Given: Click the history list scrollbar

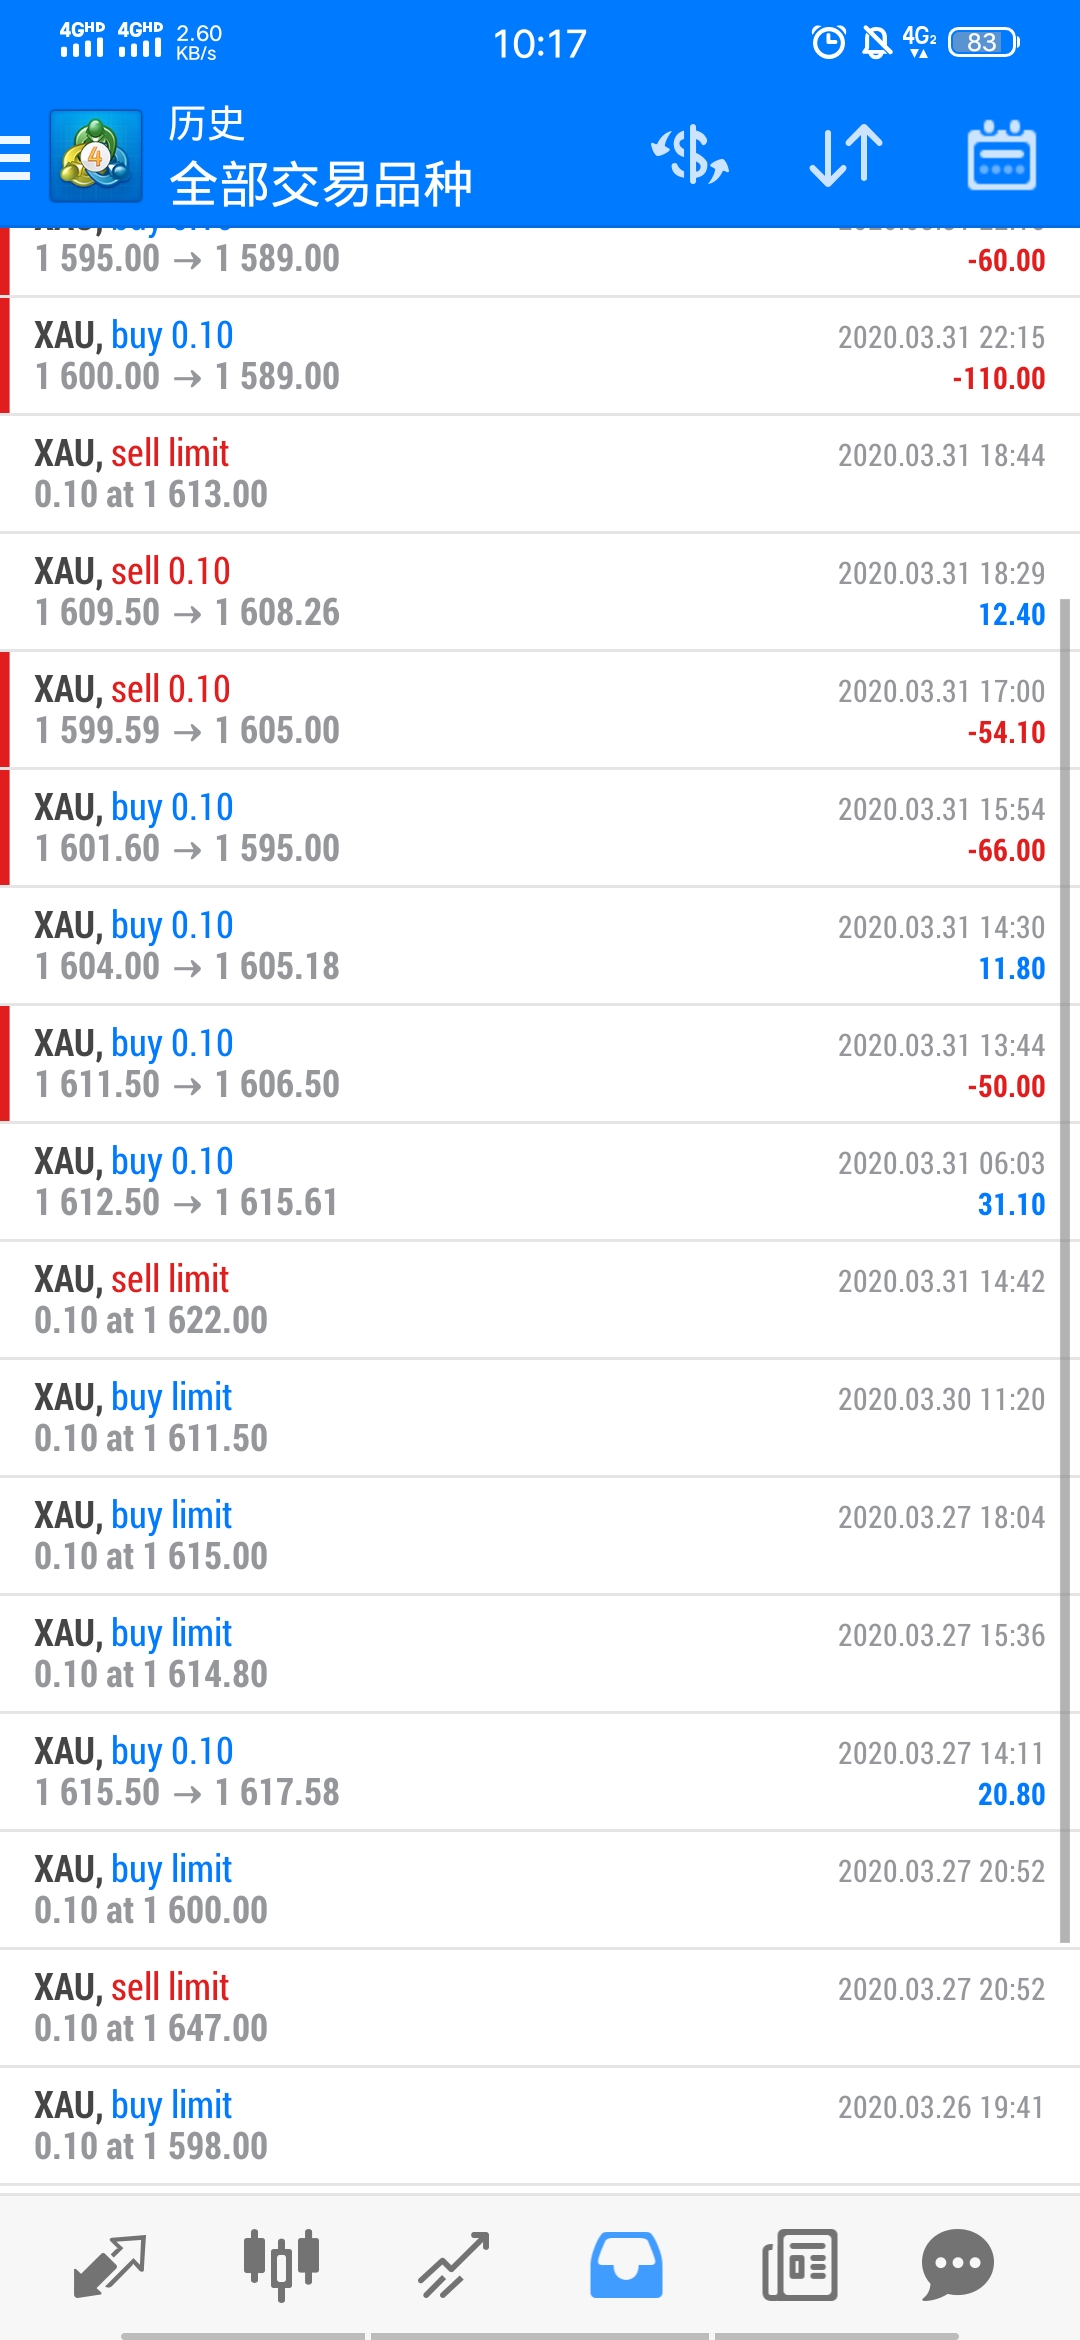Looking at the screenshot, I should 1065,1271.
